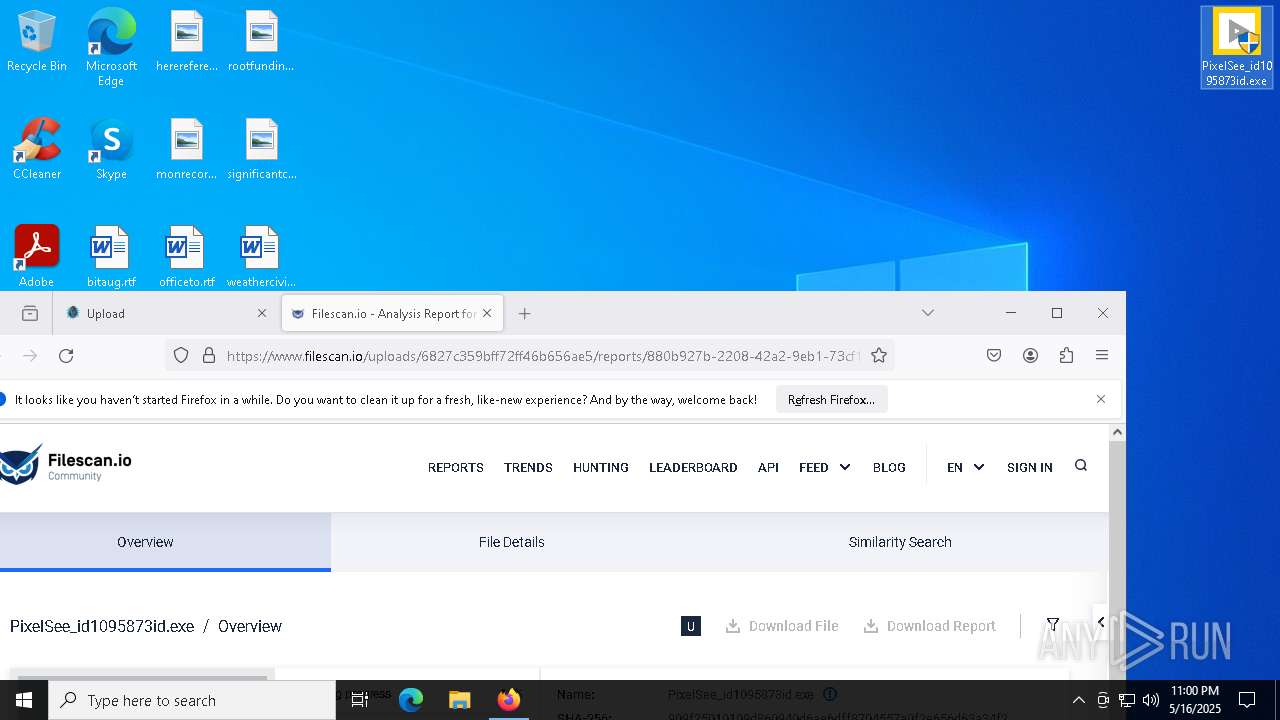Screen dimensions: 1280x720
Task: Open the Recycle Bin desktop icon
Action: point(37,42)
